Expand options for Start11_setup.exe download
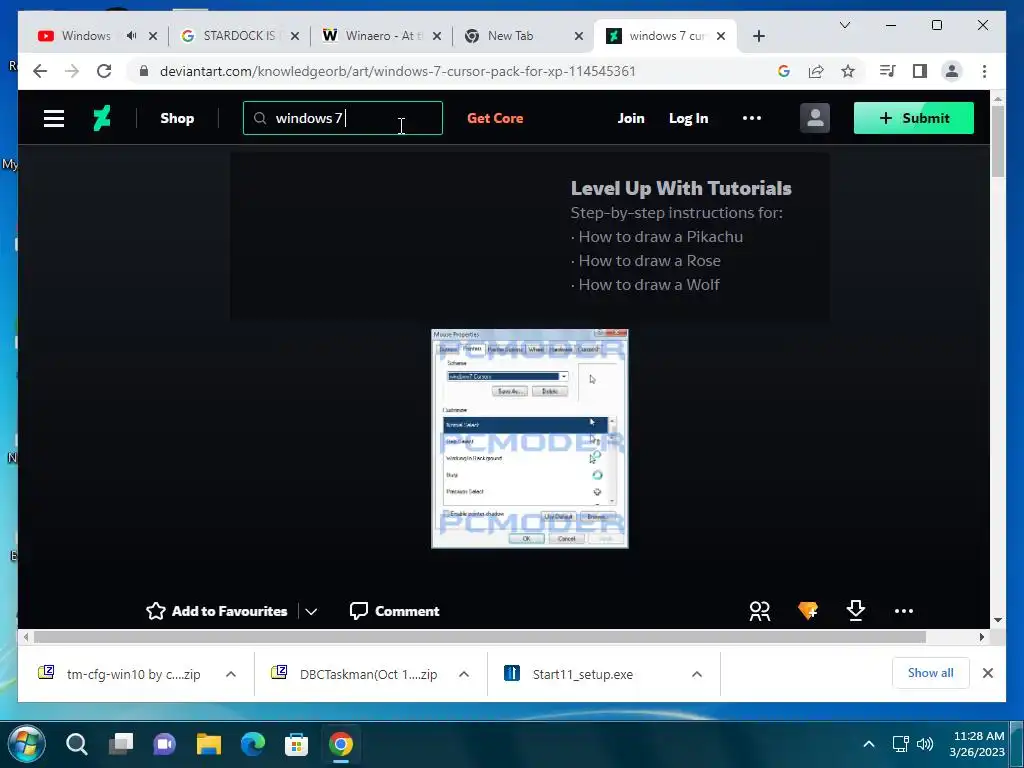The image size is (1024, 768). 697,674
